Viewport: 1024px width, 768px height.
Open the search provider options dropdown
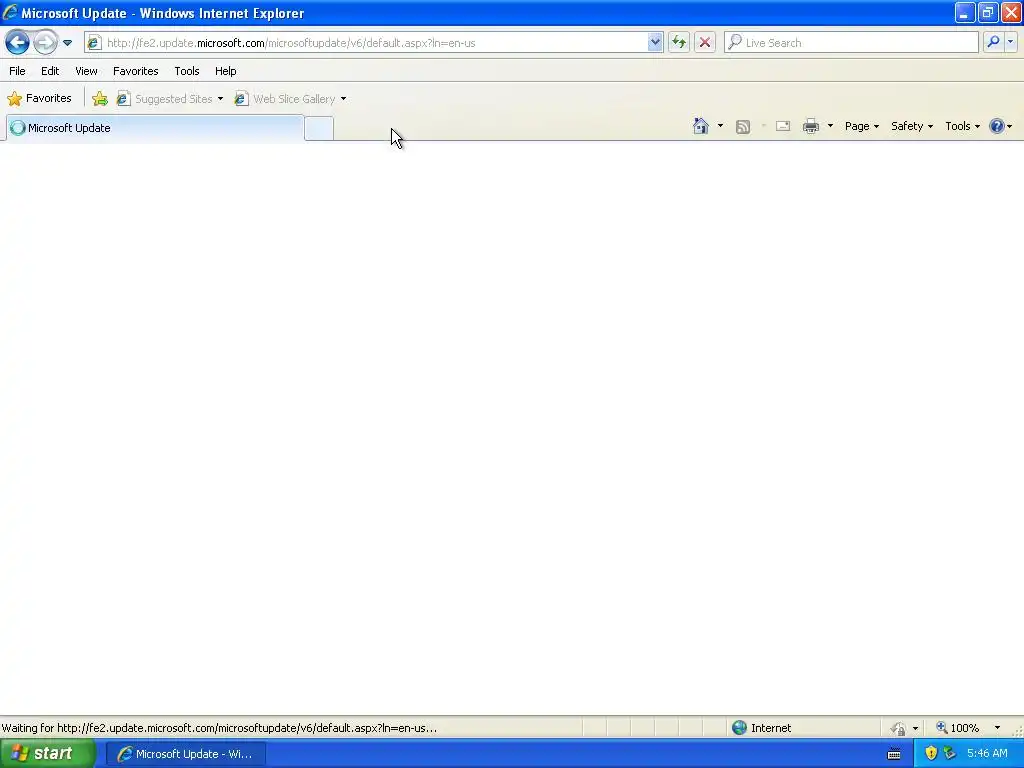point(1010,42)
